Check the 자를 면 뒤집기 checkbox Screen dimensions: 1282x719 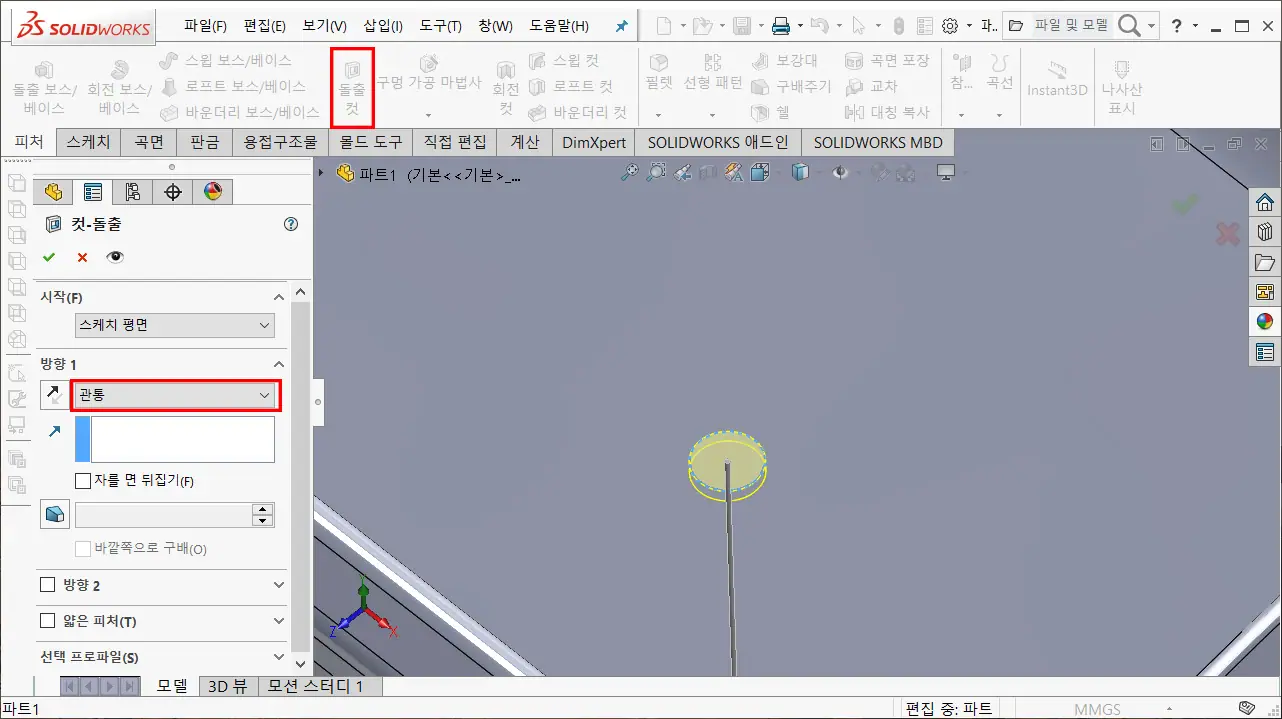83,480
